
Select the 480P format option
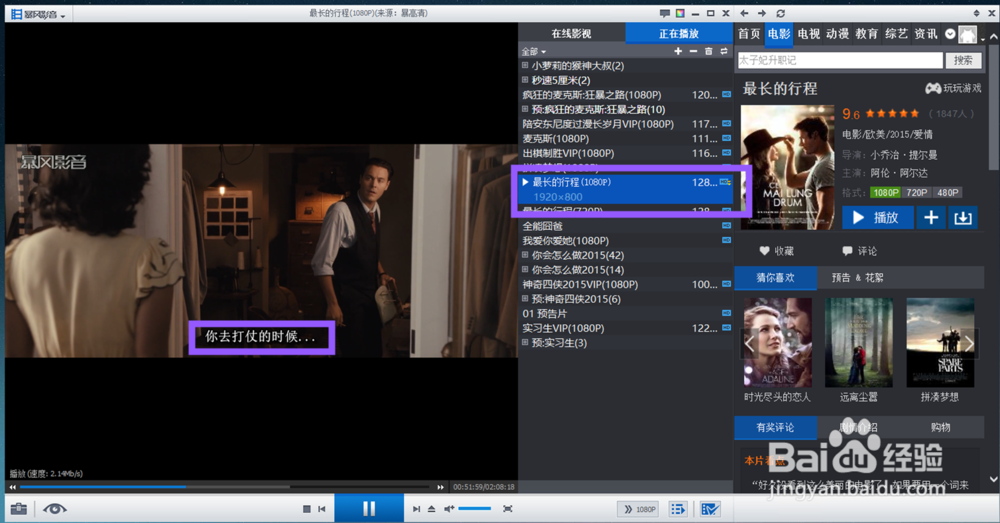point(947,193)
